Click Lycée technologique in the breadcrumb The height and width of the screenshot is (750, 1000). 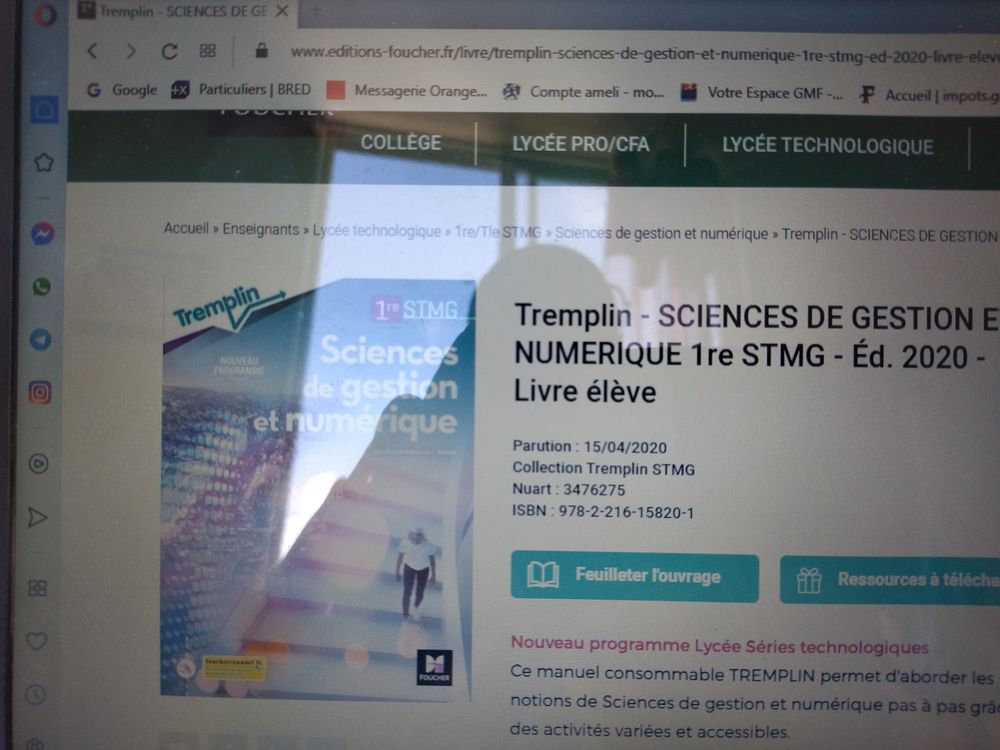[x=376, y=231]
